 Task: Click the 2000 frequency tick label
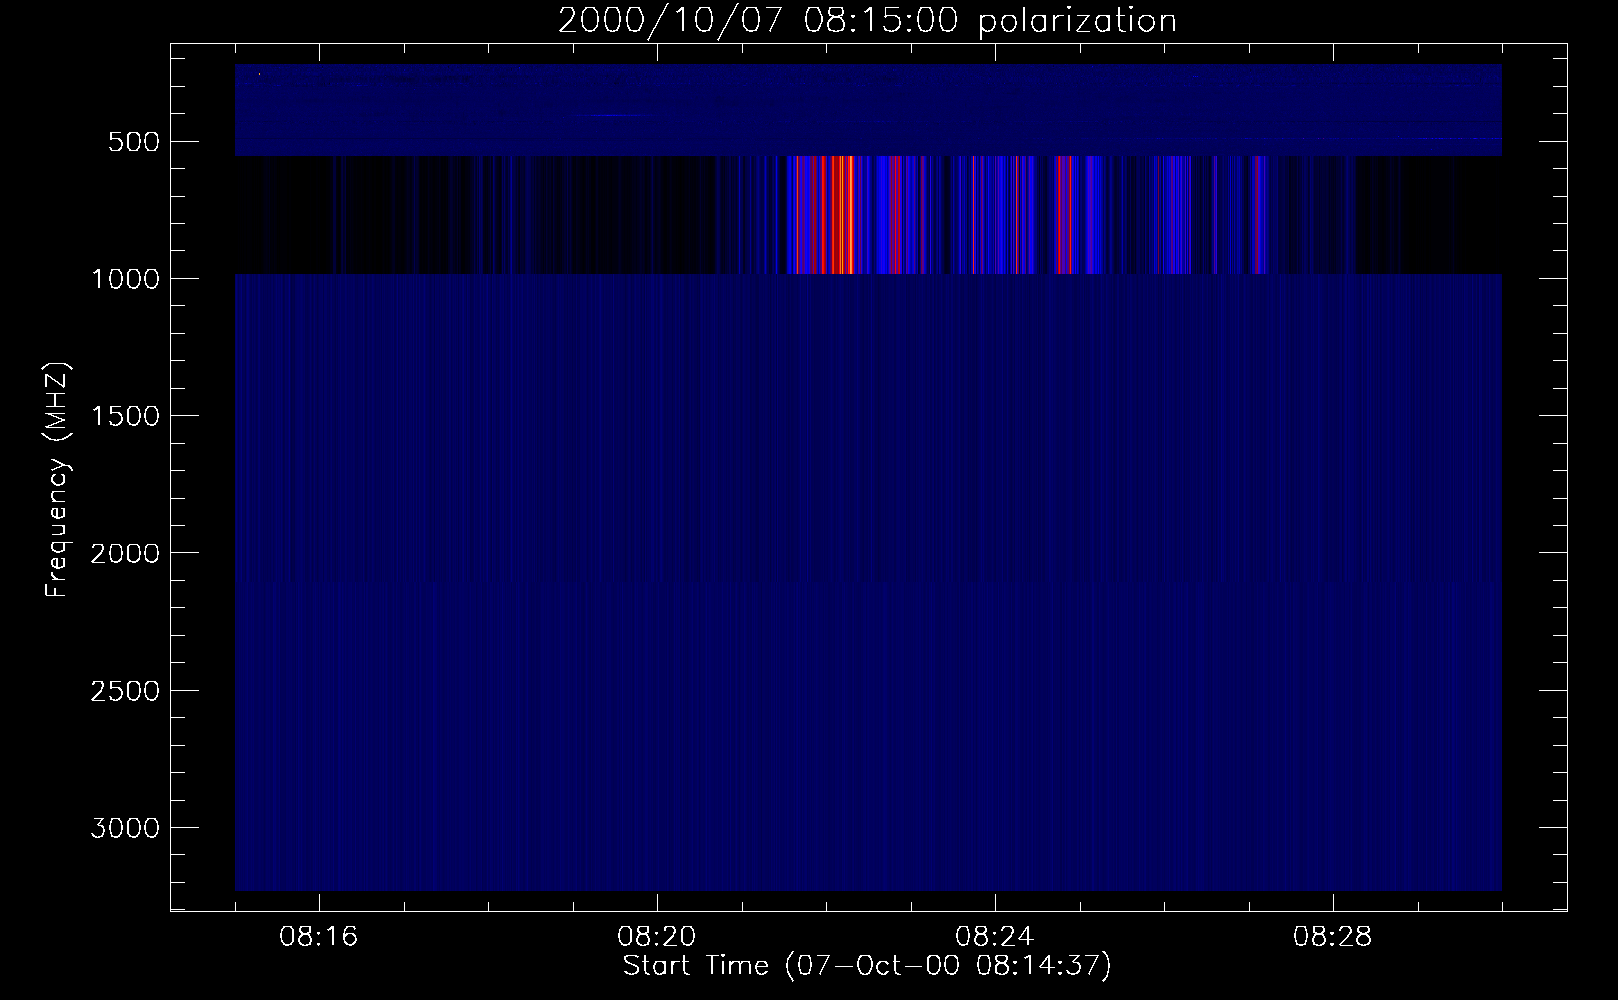tap(124, 553)
